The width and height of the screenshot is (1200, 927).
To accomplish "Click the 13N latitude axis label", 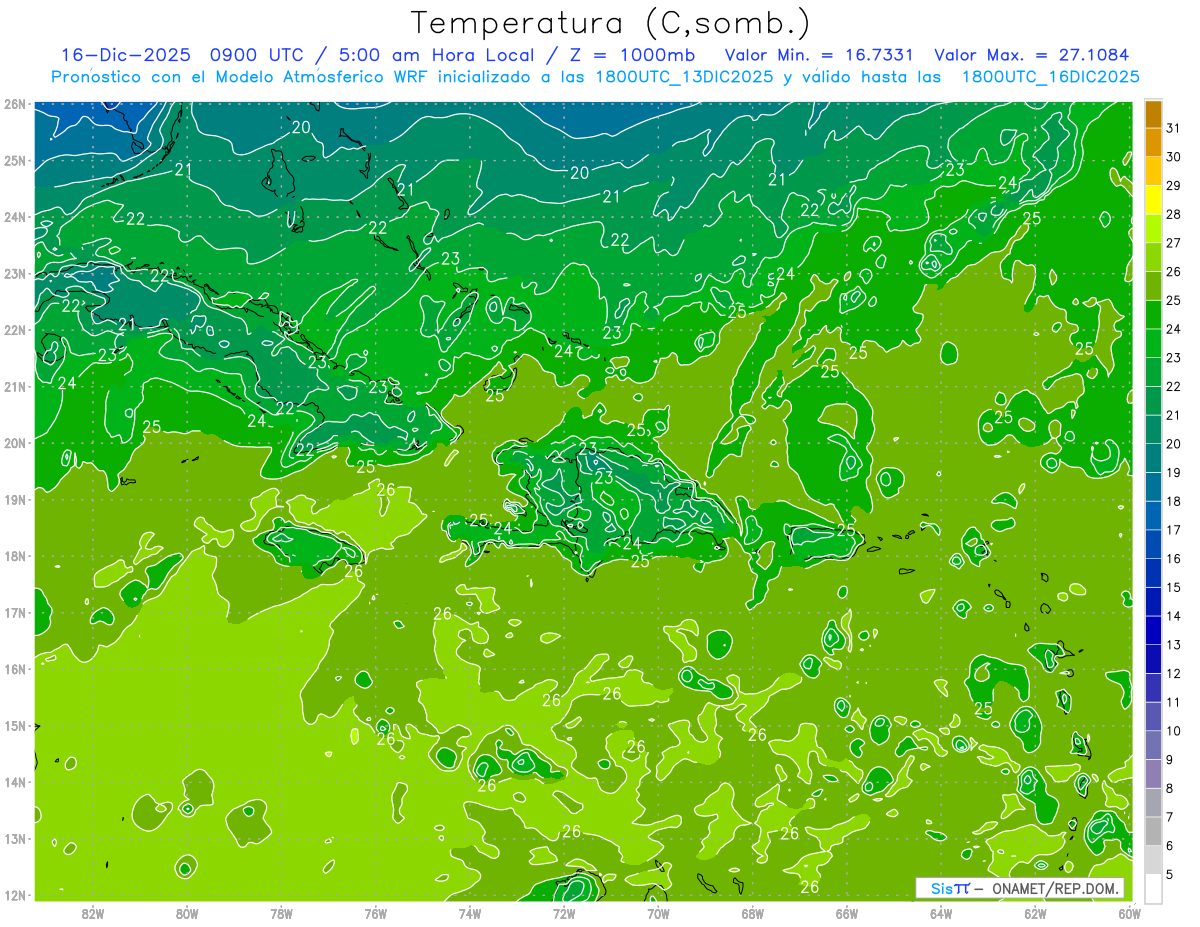I will (x=14, y=839).
